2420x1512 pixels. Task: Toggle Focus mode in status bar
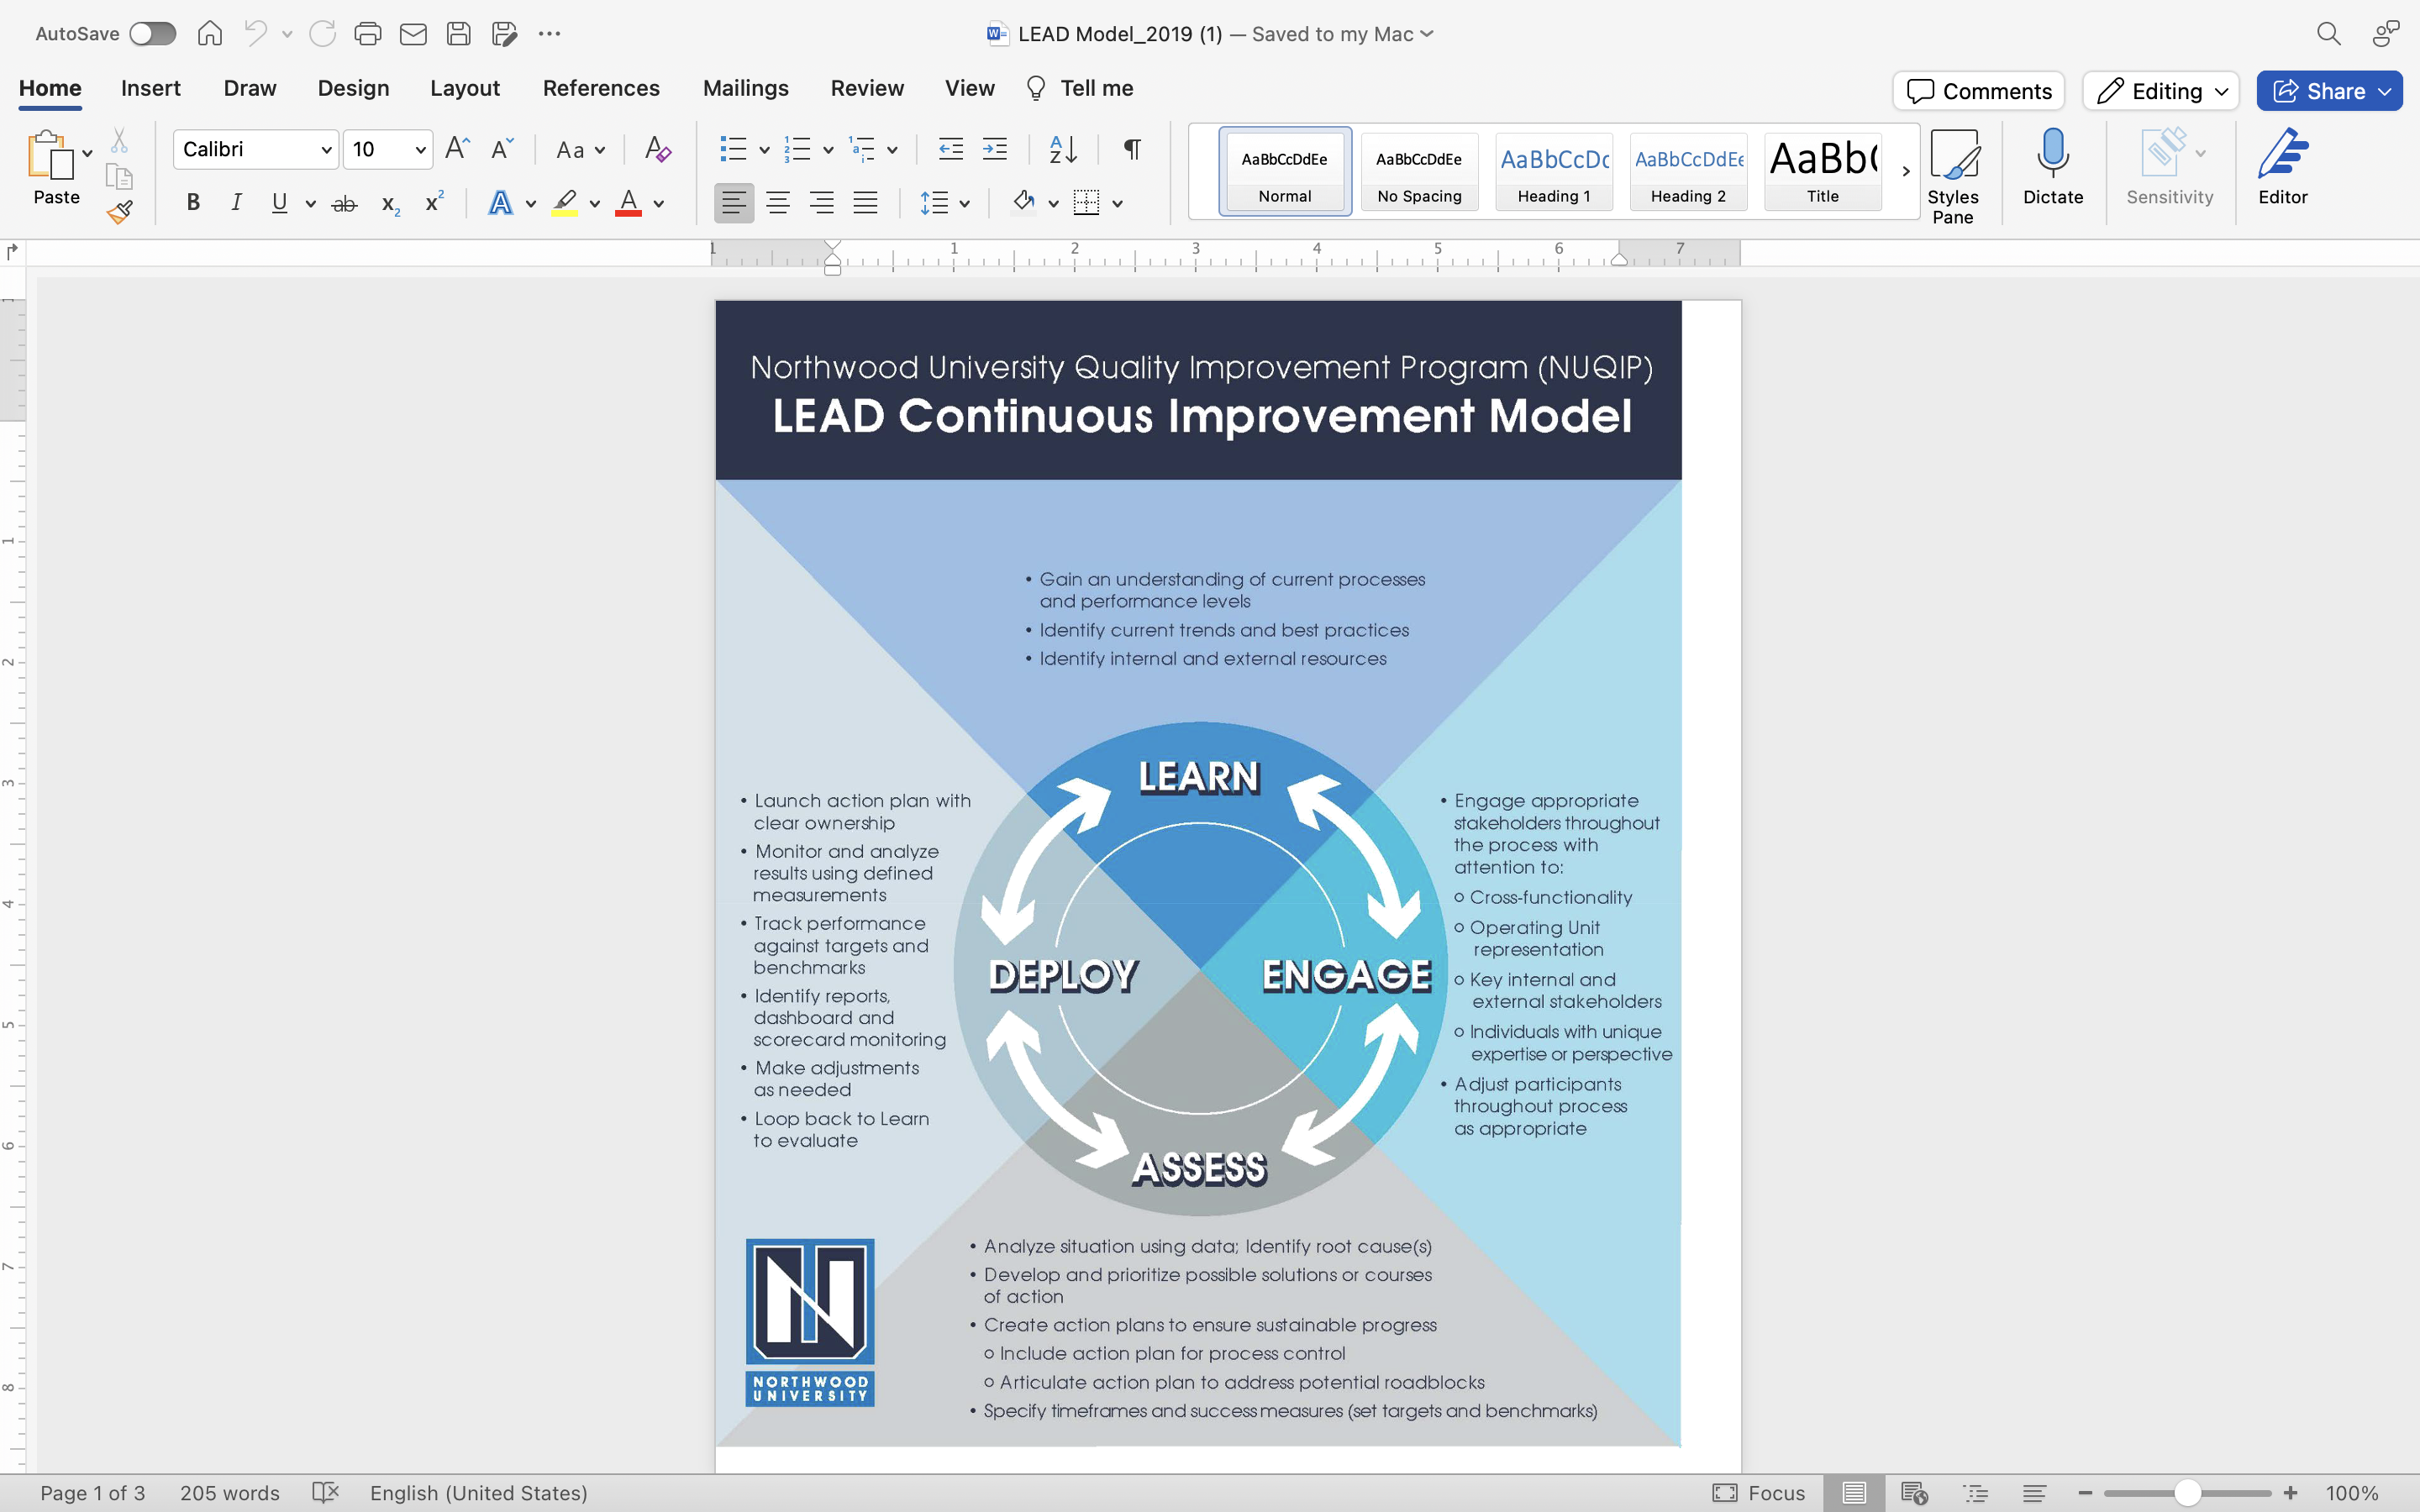tap(1759, 1492)
